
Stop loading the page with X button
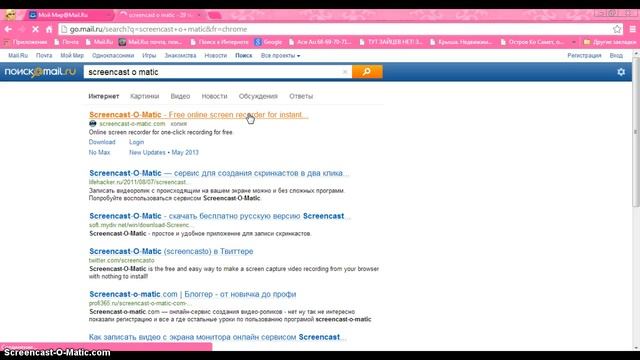35,29
